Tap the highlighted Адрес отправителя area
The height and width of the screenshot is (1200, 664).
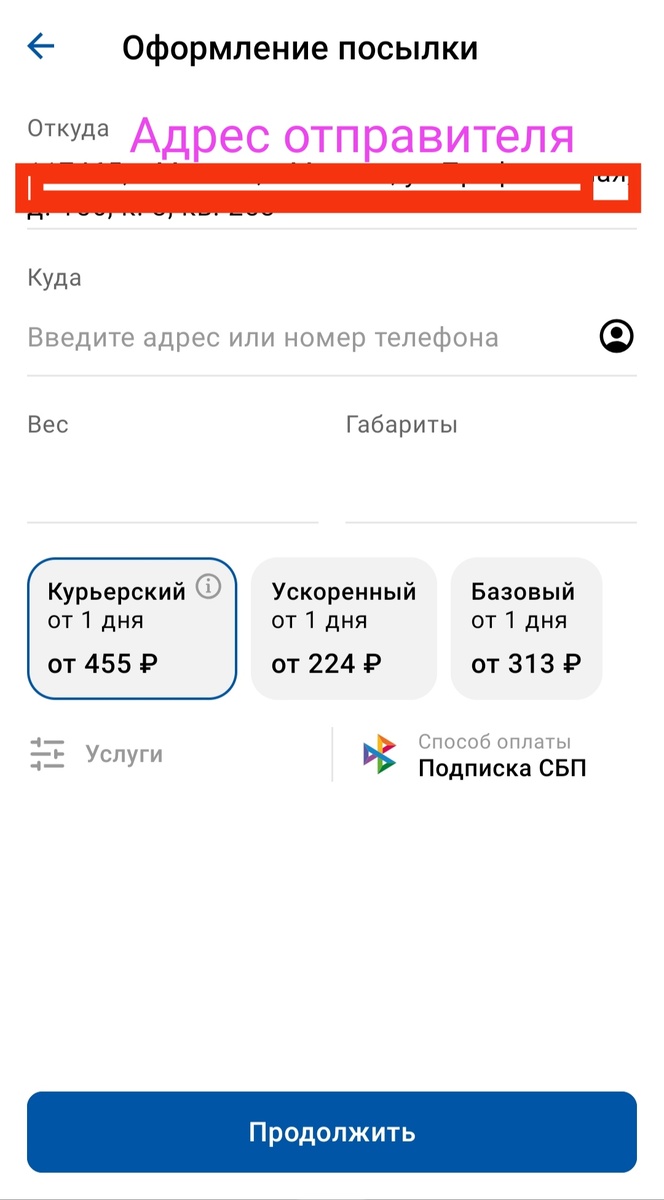(330, 186)
